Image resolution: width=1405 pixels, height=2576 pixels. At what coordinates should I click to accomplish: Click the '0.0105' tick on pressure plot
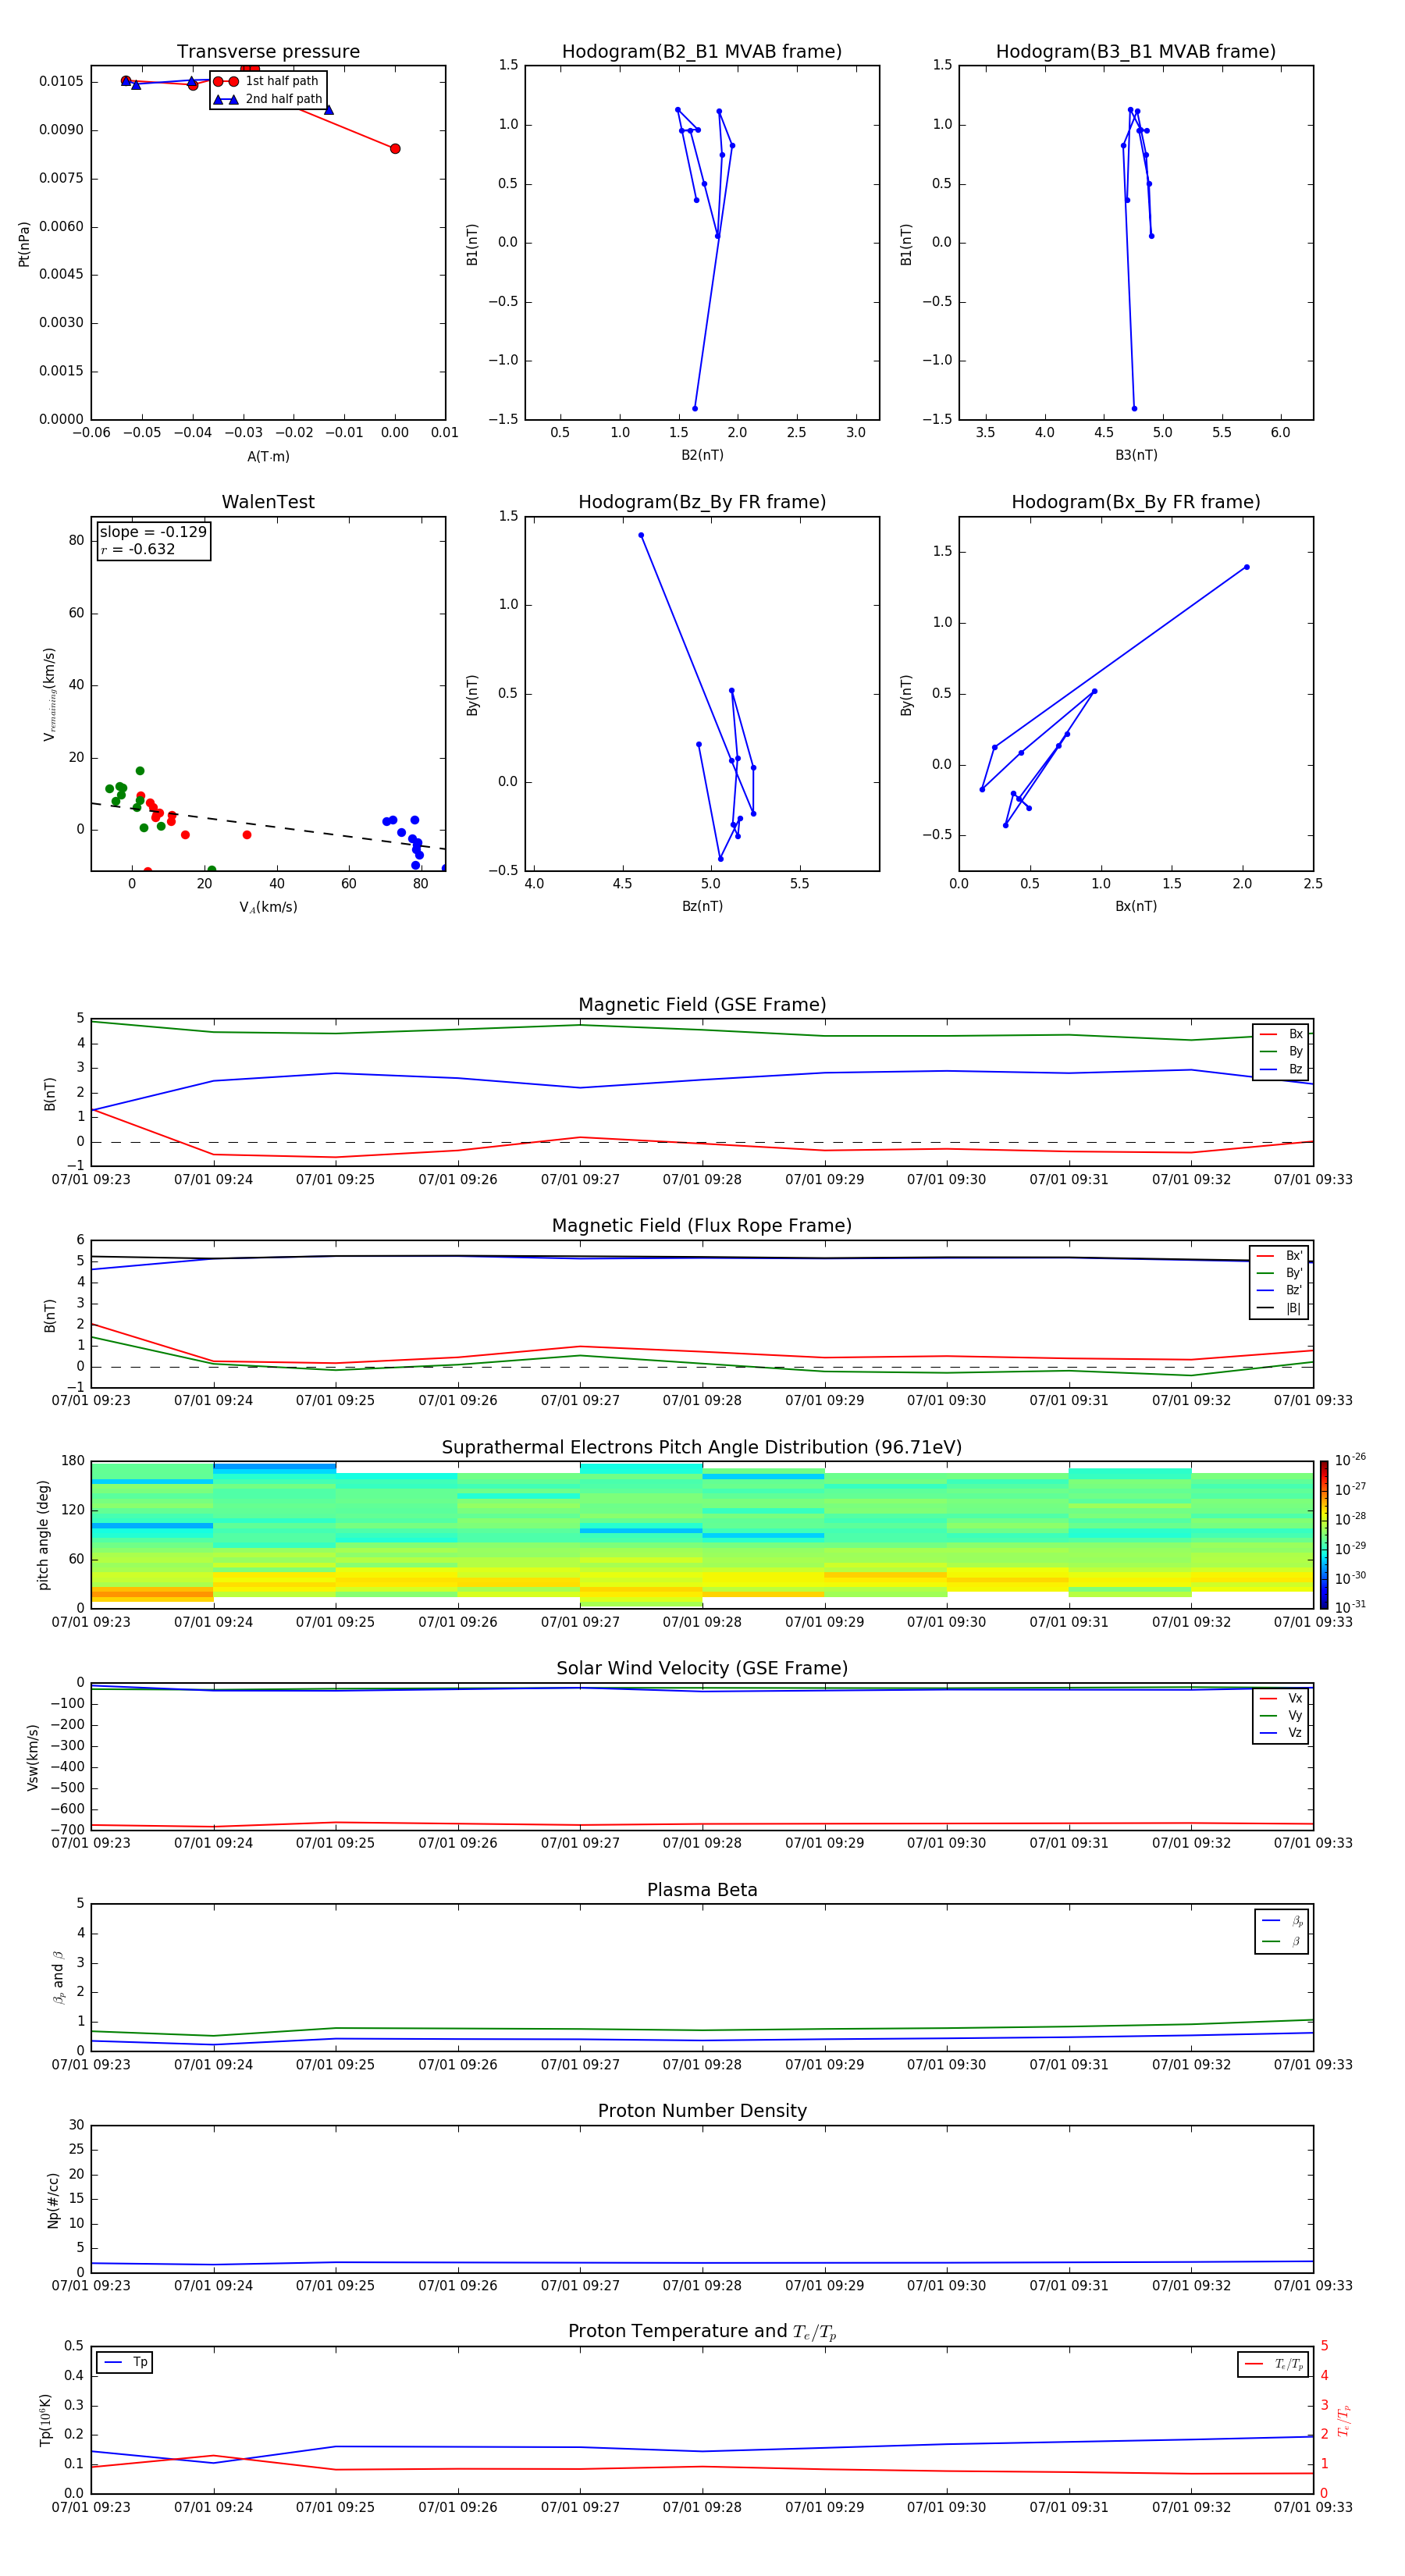(x=61, y=82)
